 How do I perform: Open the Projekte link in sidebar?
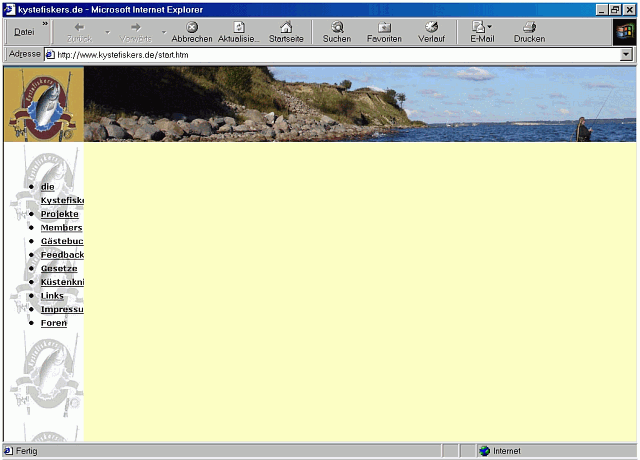(59, 214)
